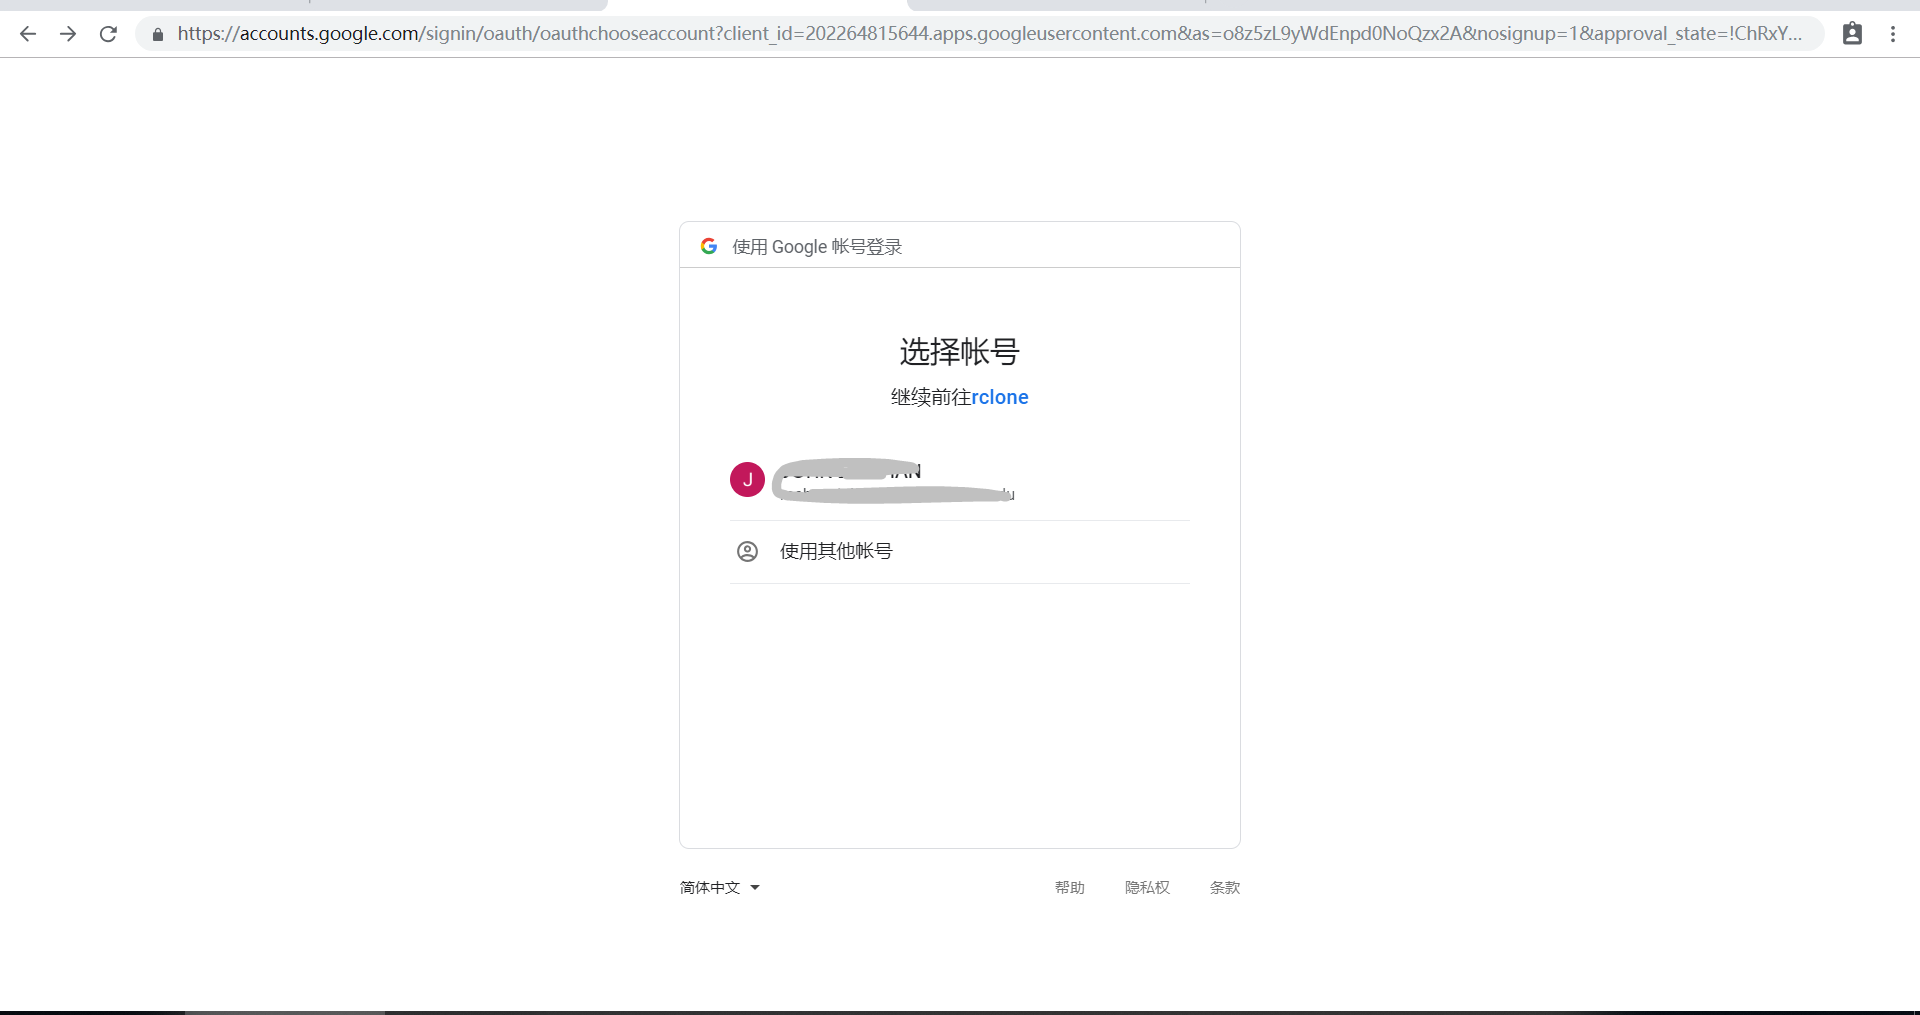View site security lock info
The width and height of the screenshot is (1920, 1015).
(158, 34)
